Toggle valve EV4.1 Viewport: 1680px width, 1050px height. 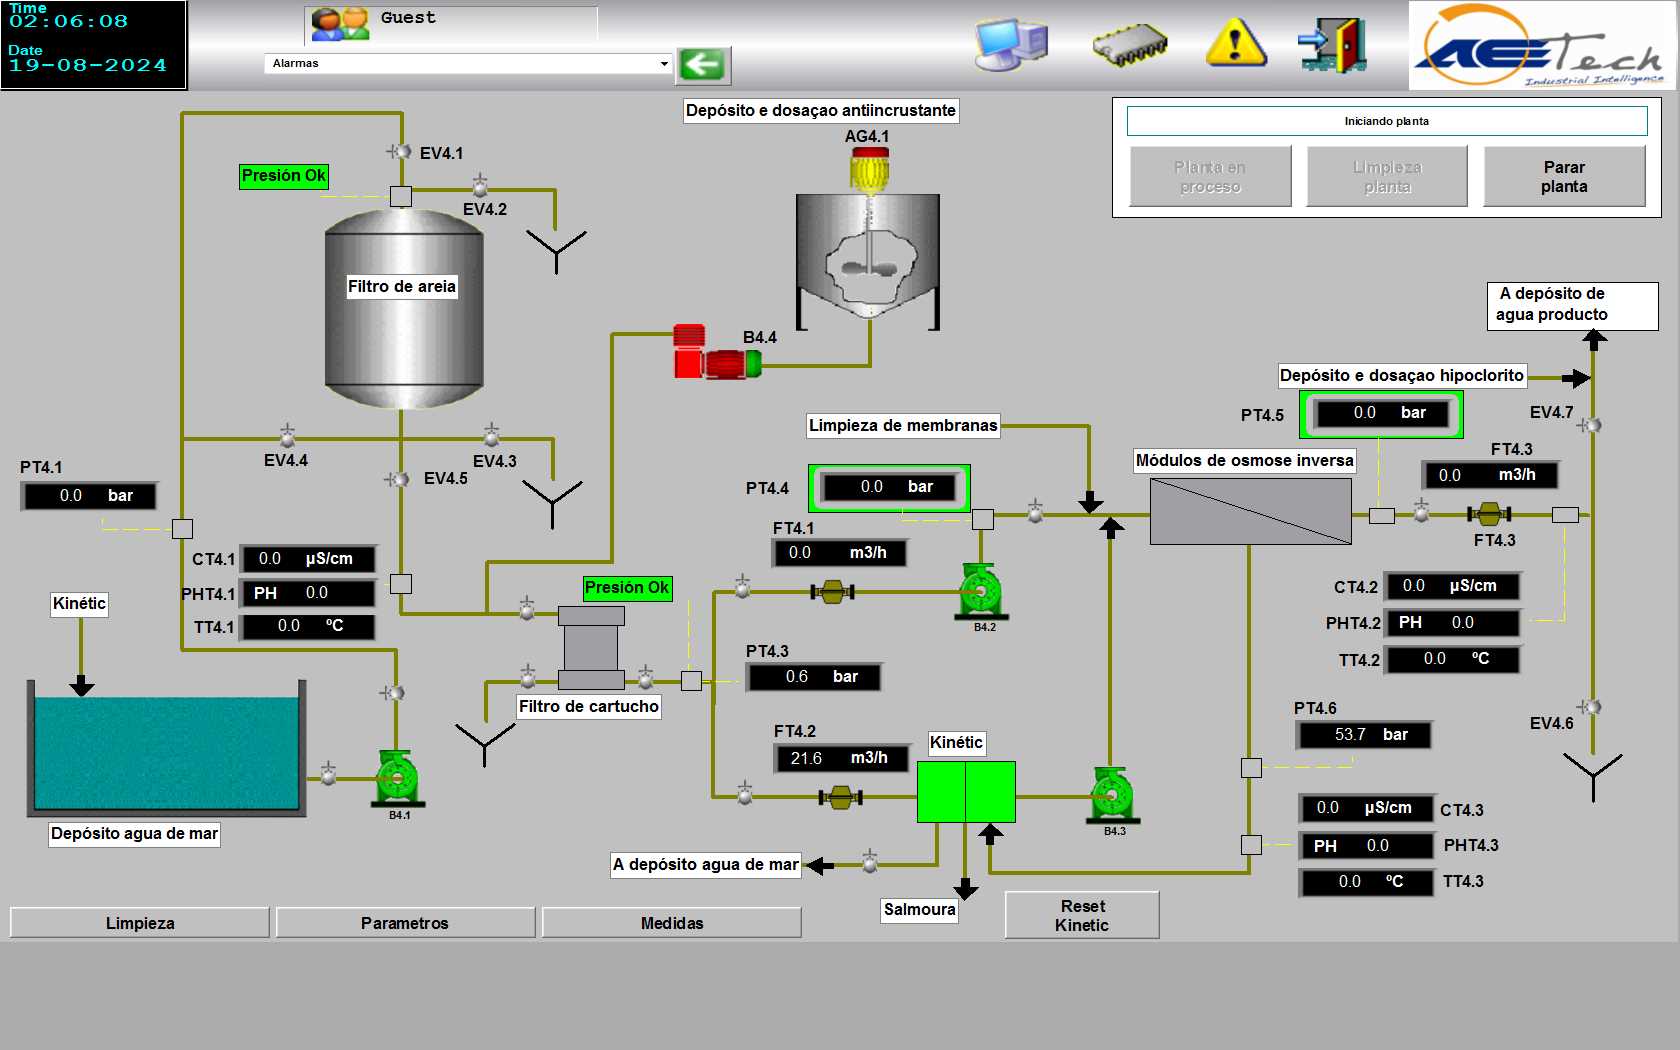click(x=400, y=152)
